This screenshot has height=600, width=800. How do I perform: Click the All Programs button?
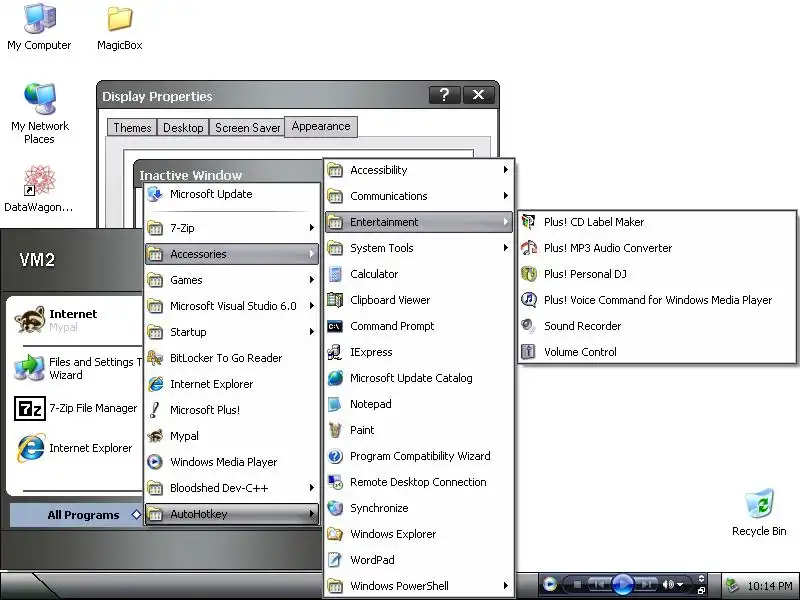tap(77, 515)
